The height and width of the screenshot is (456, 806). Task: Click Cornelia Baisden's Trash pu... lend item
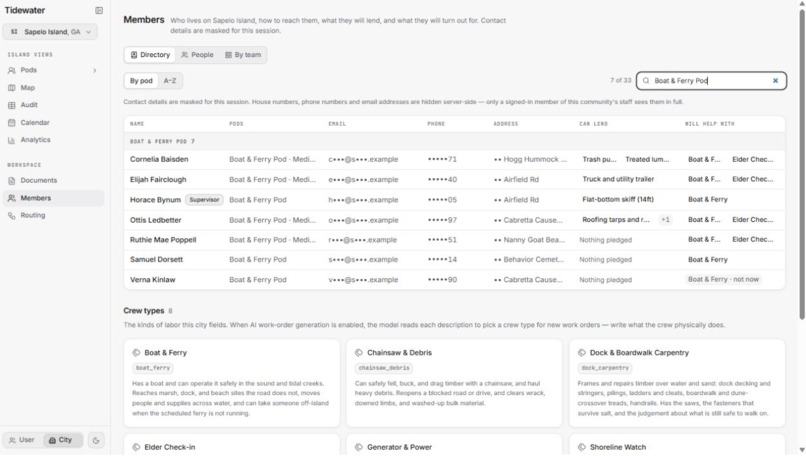point(599,159)
